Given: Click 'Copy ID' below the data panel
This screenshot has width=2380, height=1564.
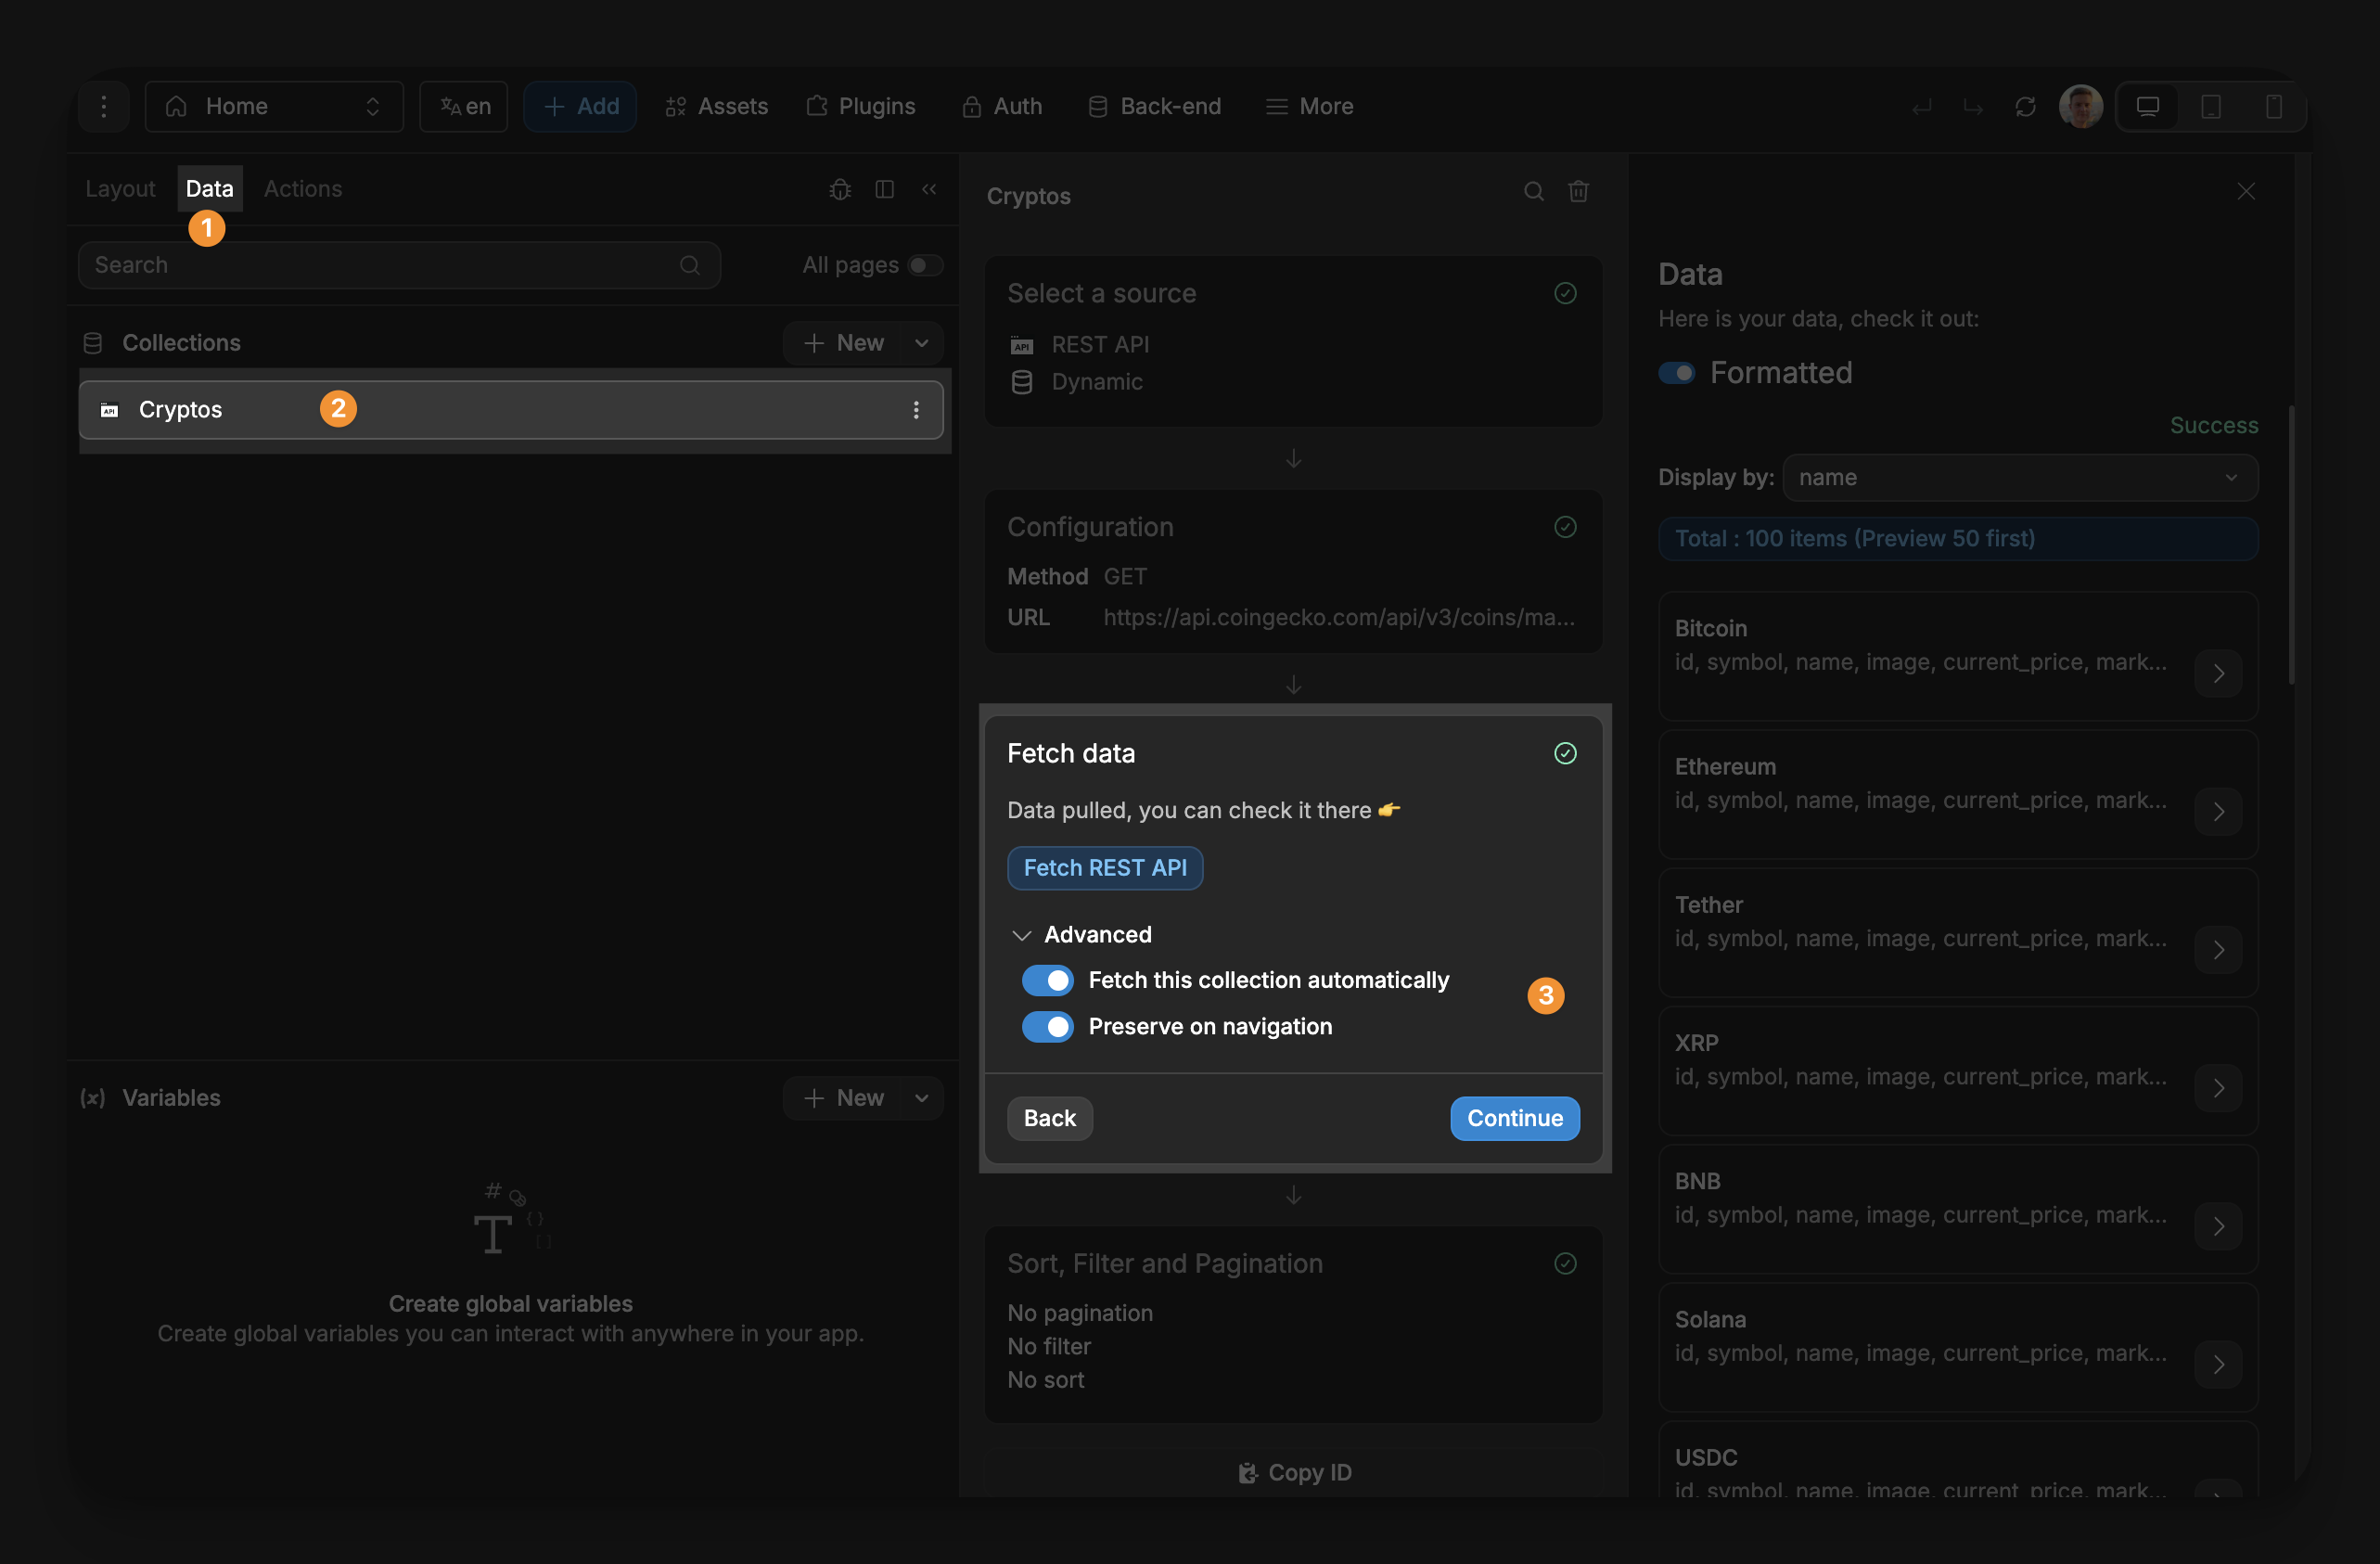Looking at the screenshot, I should 1293,1471.
